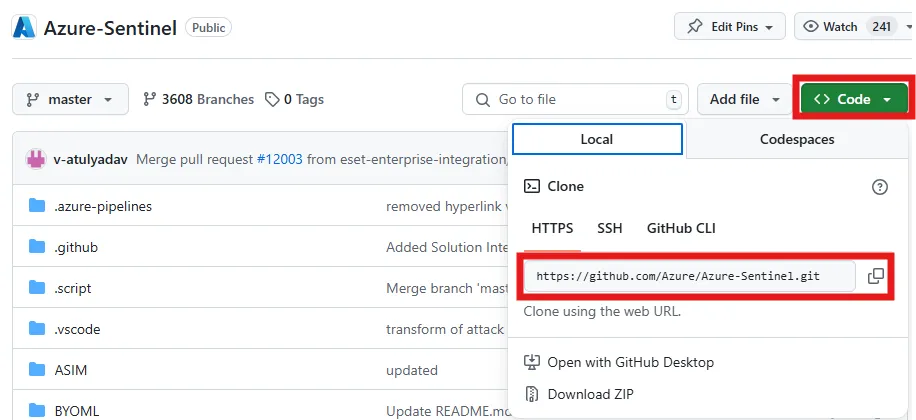Open the 0 Tags link
The image size is (916, 420).
[294, 99]
